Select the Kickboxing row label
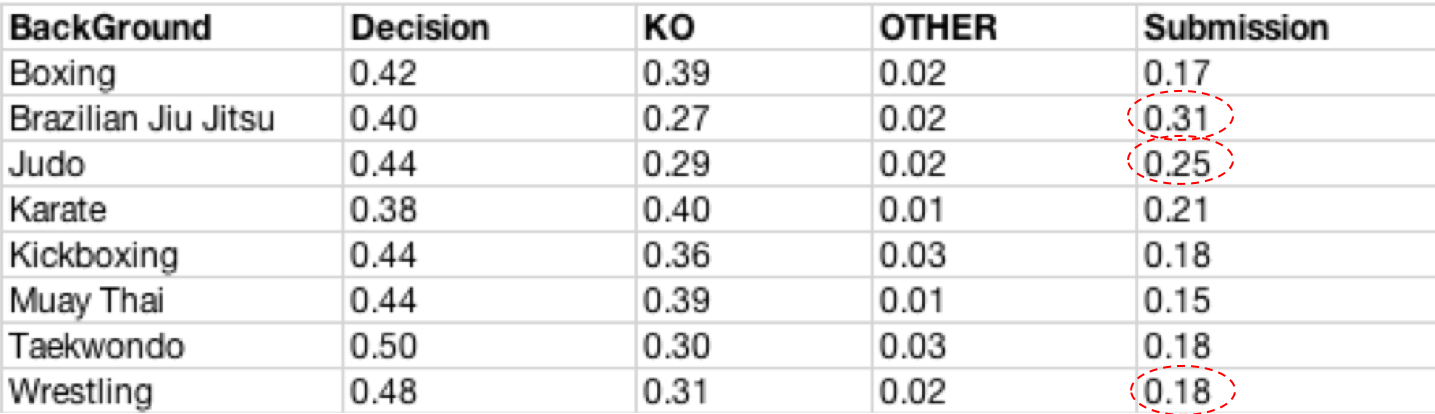The image size is (1435, 414). tap(93, 255)
